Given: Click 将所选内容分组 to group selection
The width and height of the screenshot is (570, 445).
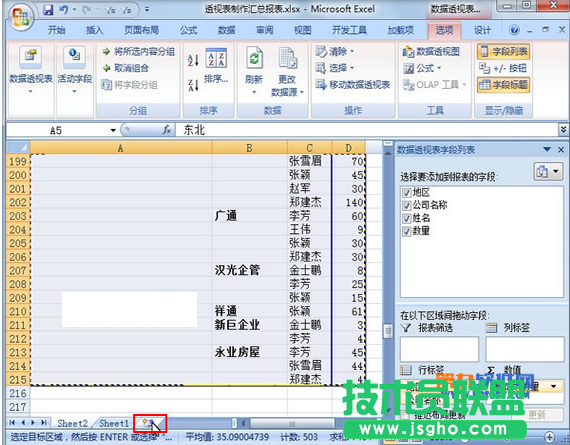Looking at the screenshot, I should [x=139, y=52].
